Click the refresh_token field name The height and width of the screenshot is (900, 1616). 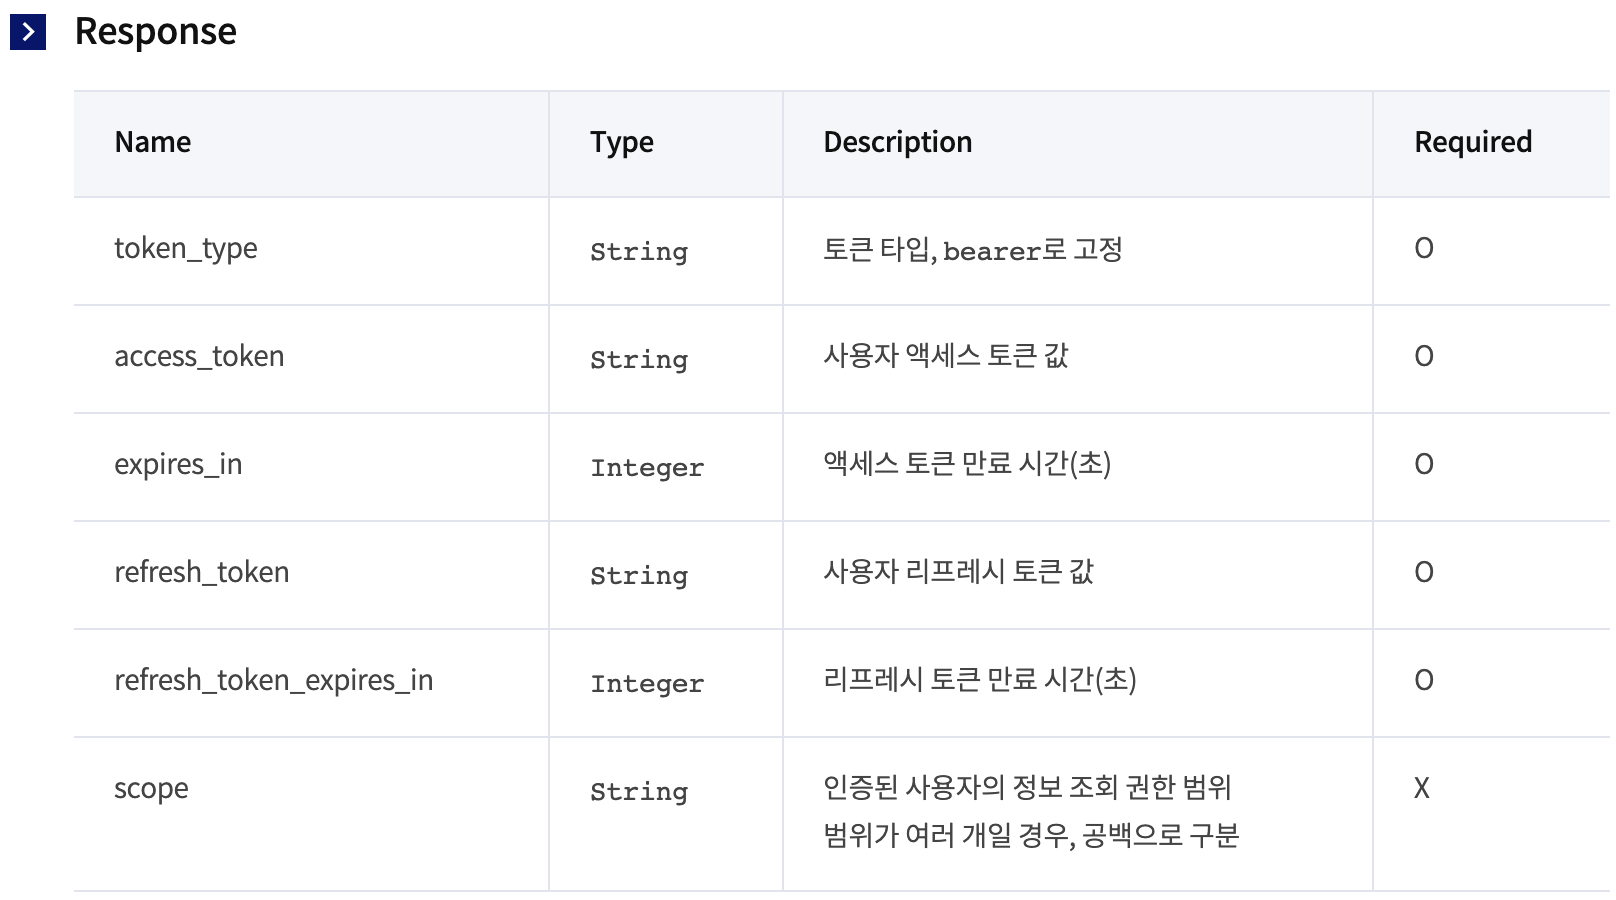(202, 572)
